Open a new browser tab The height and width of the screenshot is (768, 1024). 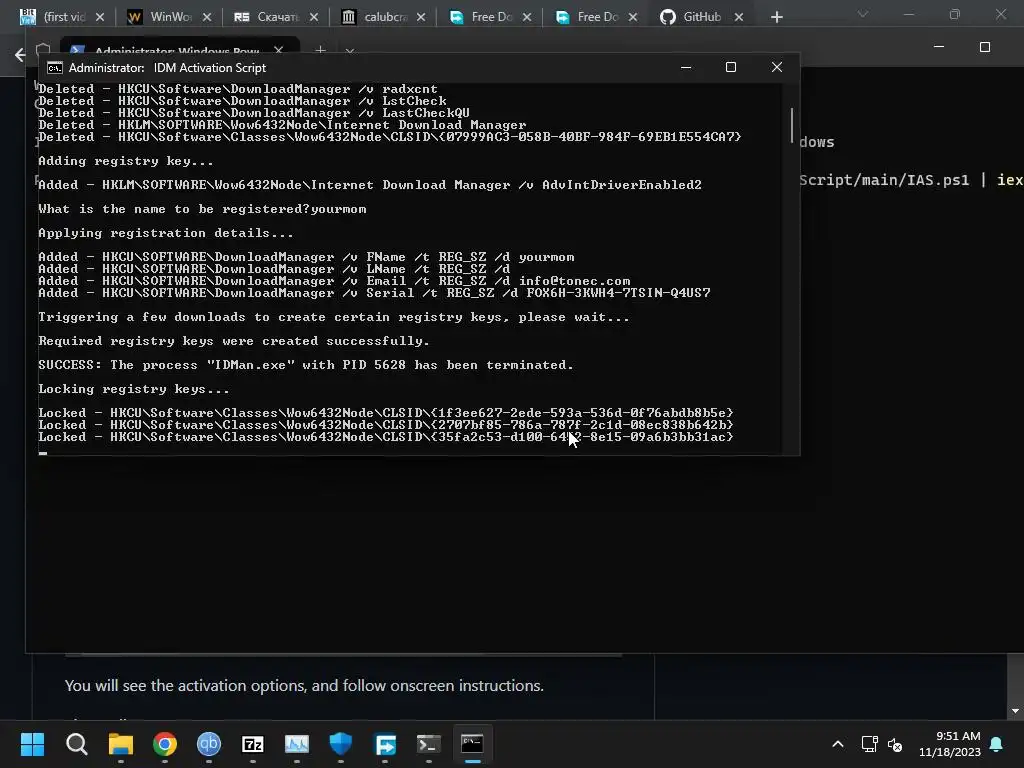point(776,17)
